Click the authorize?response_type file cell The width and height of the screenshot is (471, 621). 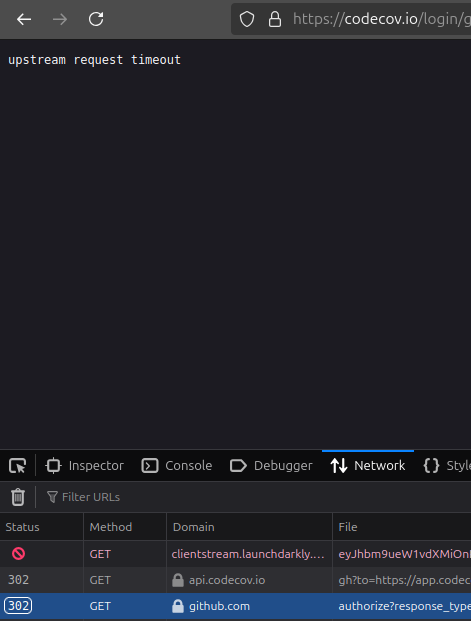tap(404, 606)
